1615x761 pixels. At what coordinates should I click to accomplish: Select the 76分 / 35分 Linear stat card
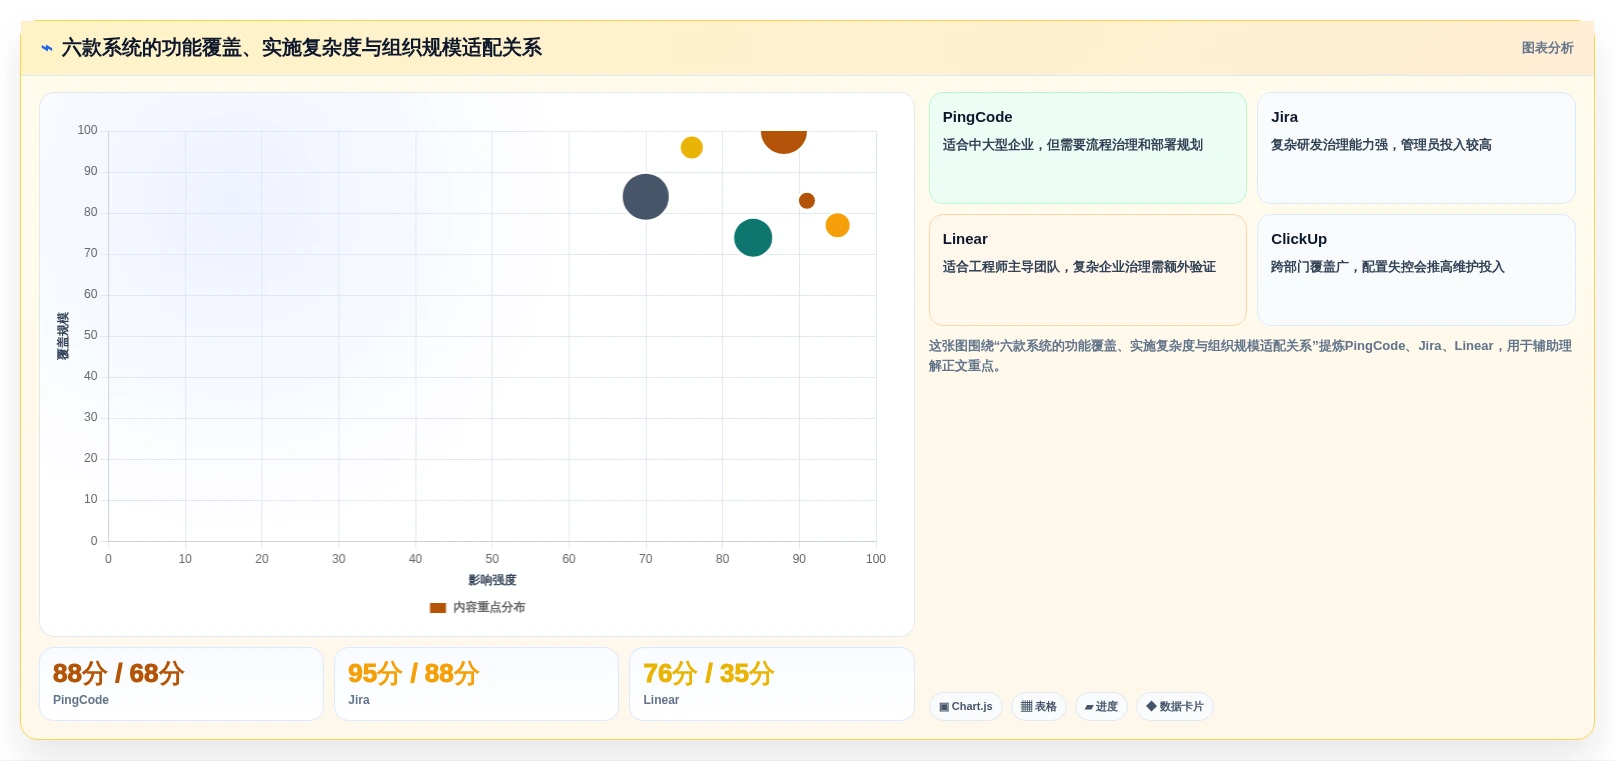771,684
